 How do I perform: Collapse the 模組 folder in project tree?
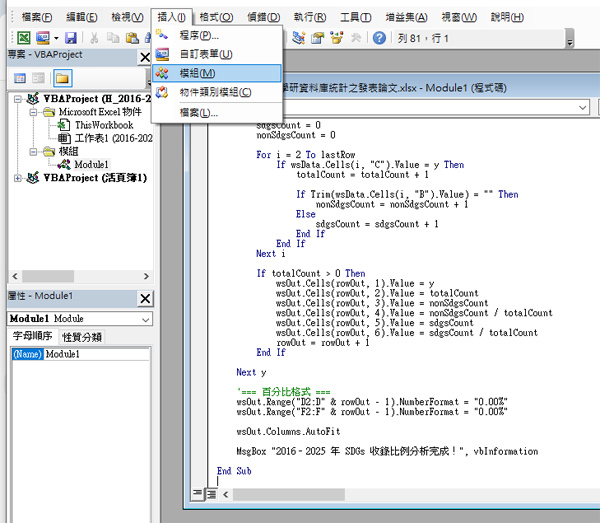click(33, 151)
